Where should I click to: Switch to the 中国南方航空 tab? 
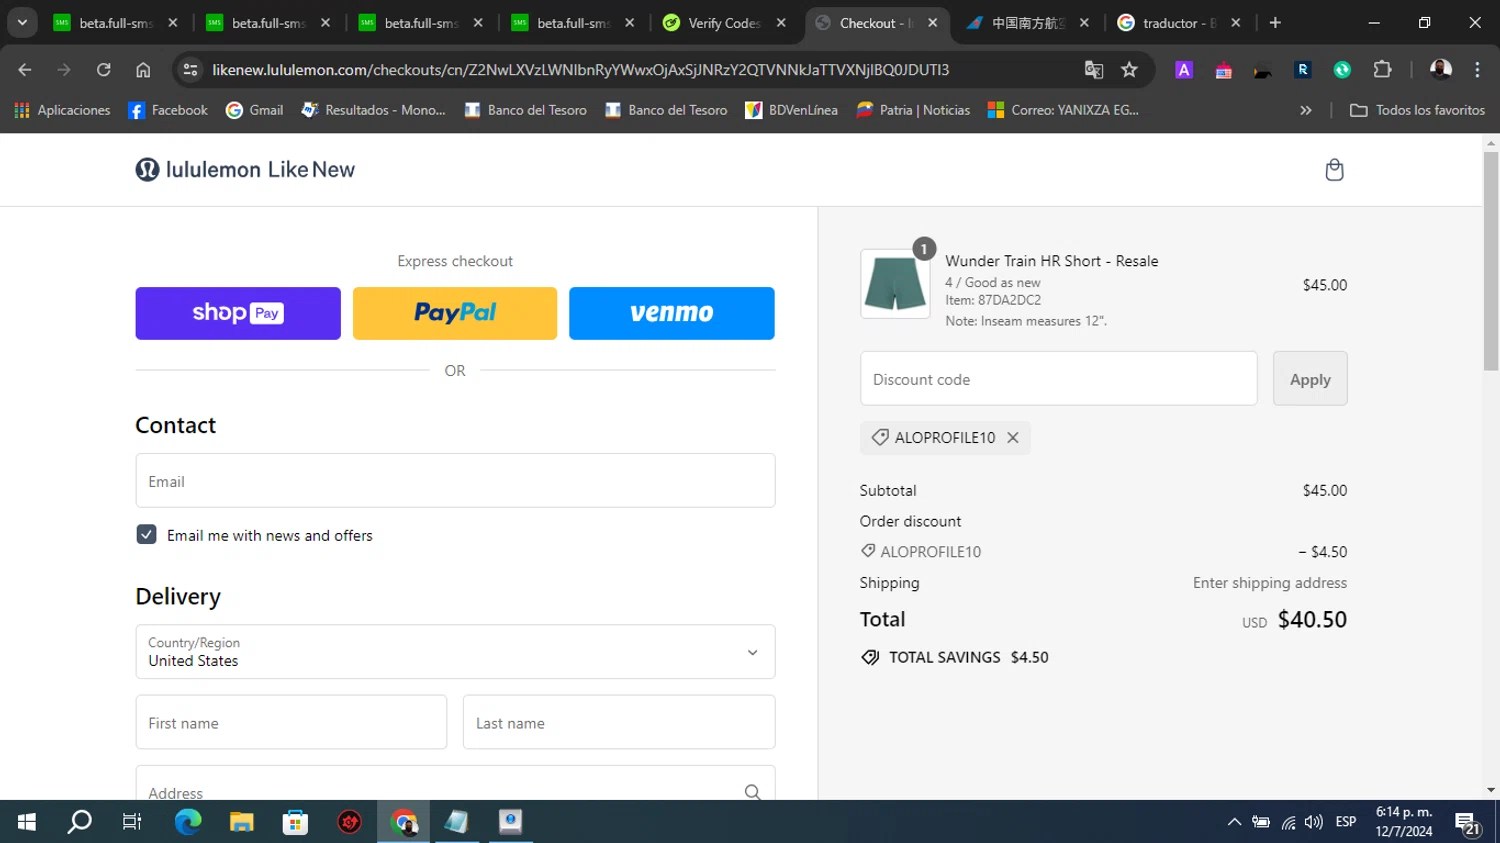coord(1027,23)
